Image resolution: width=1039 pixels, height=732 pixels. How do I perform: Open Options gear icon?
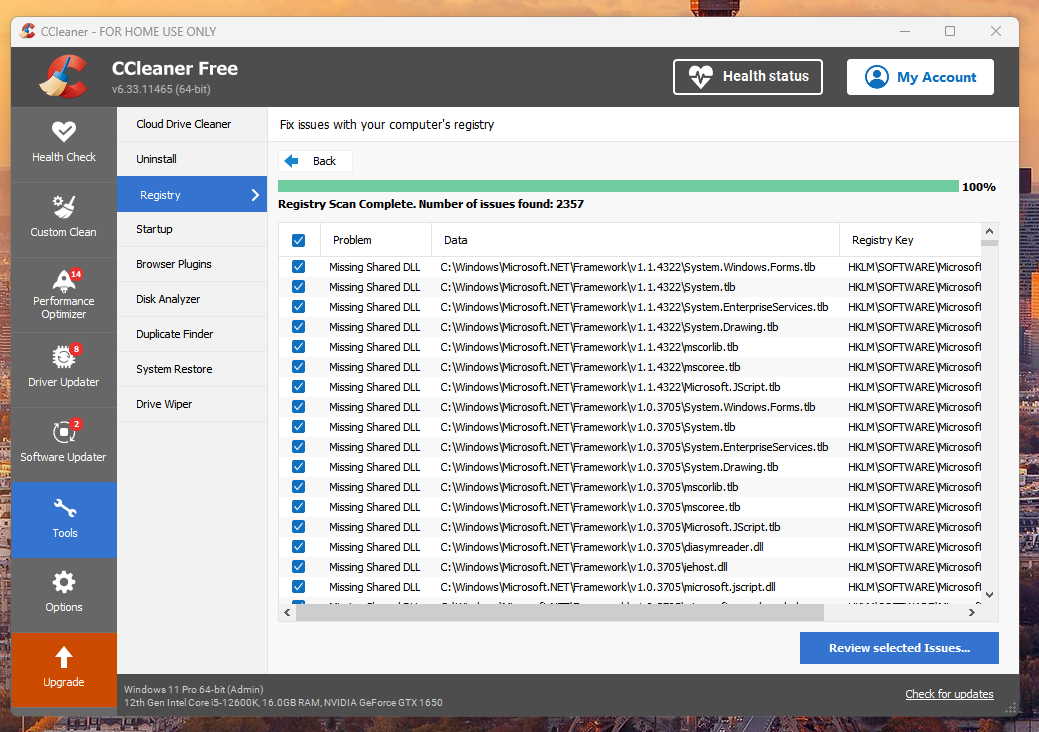coord(64,582)
